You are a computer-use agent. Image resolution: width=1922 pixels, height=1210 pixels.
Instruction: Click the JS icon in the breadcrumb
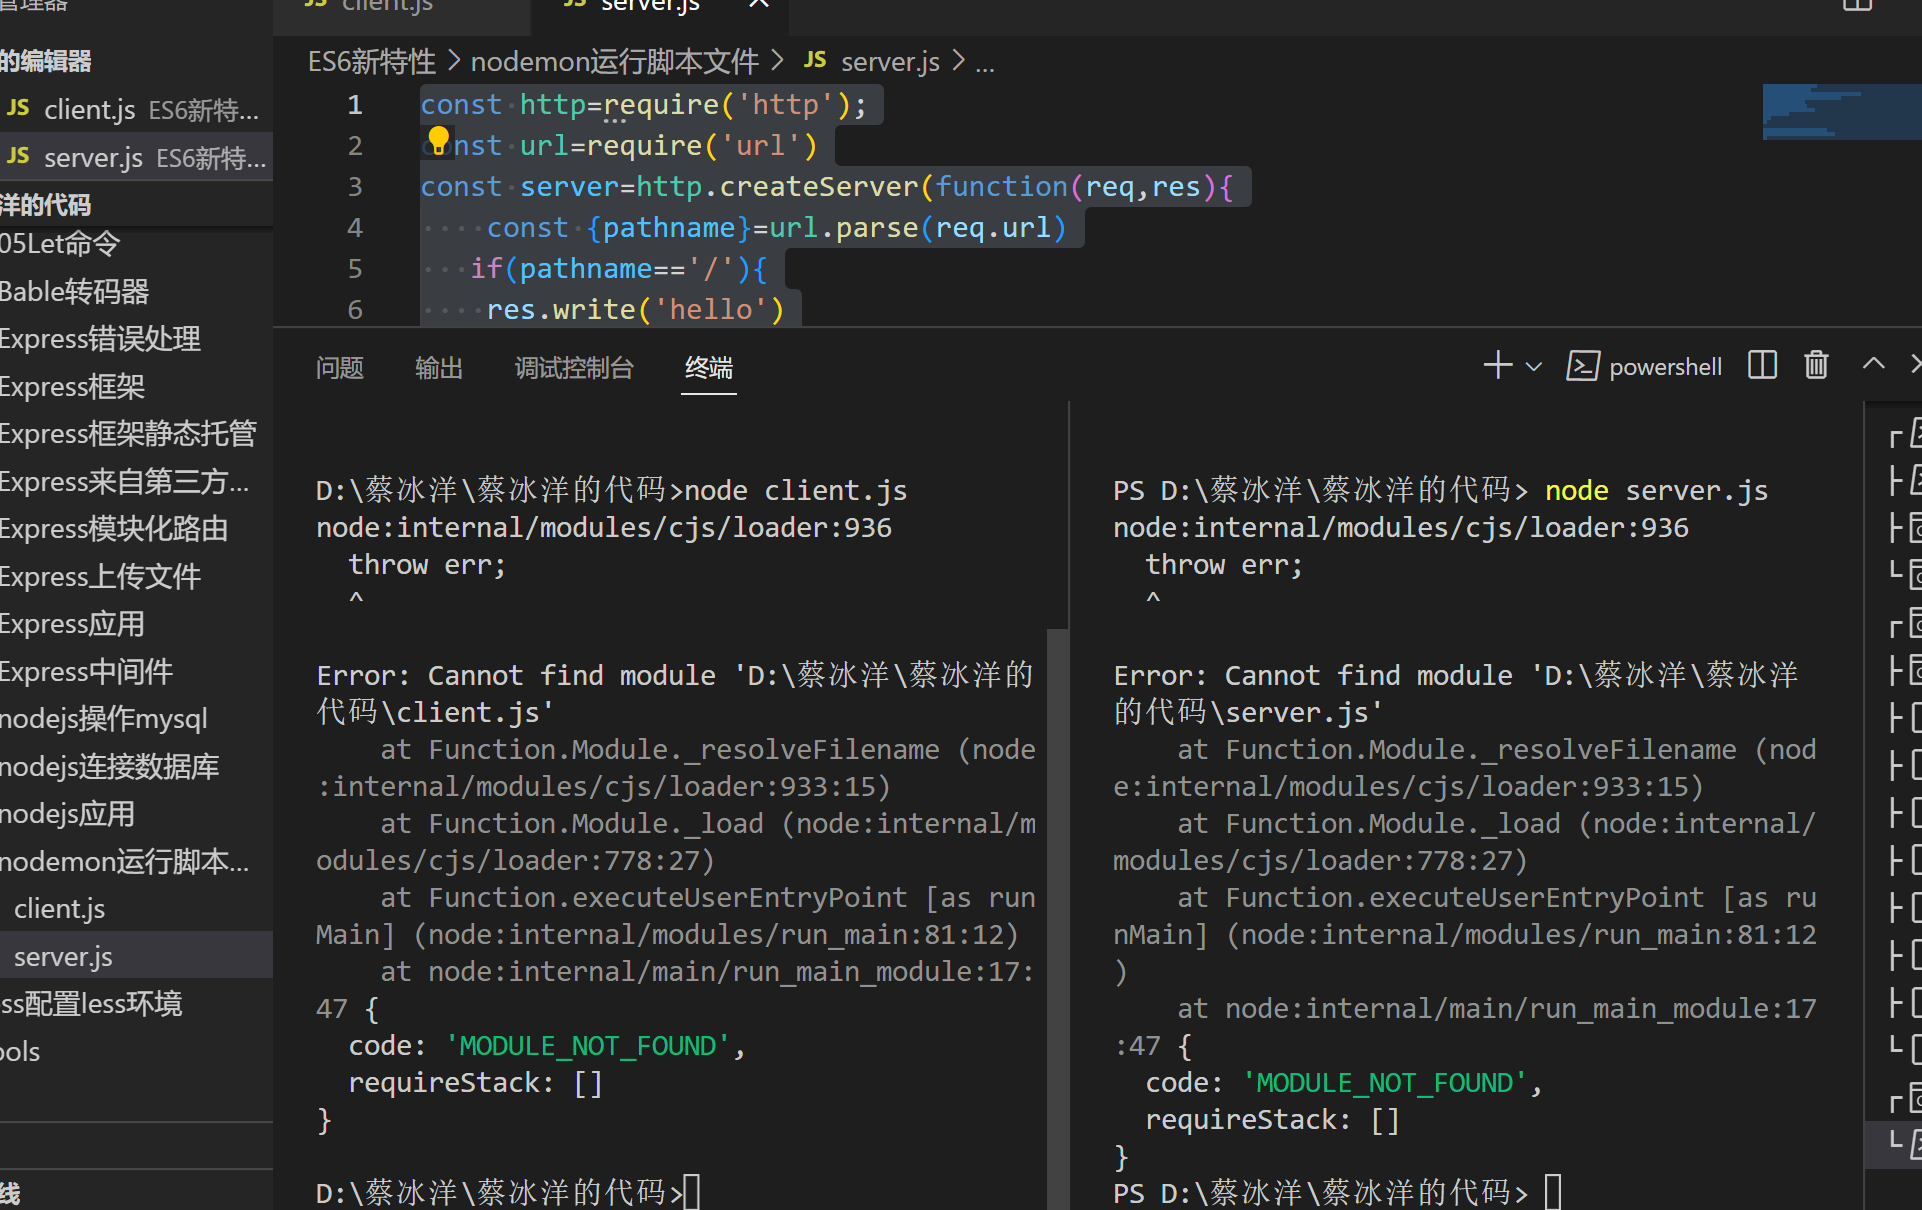coord(815,60)
